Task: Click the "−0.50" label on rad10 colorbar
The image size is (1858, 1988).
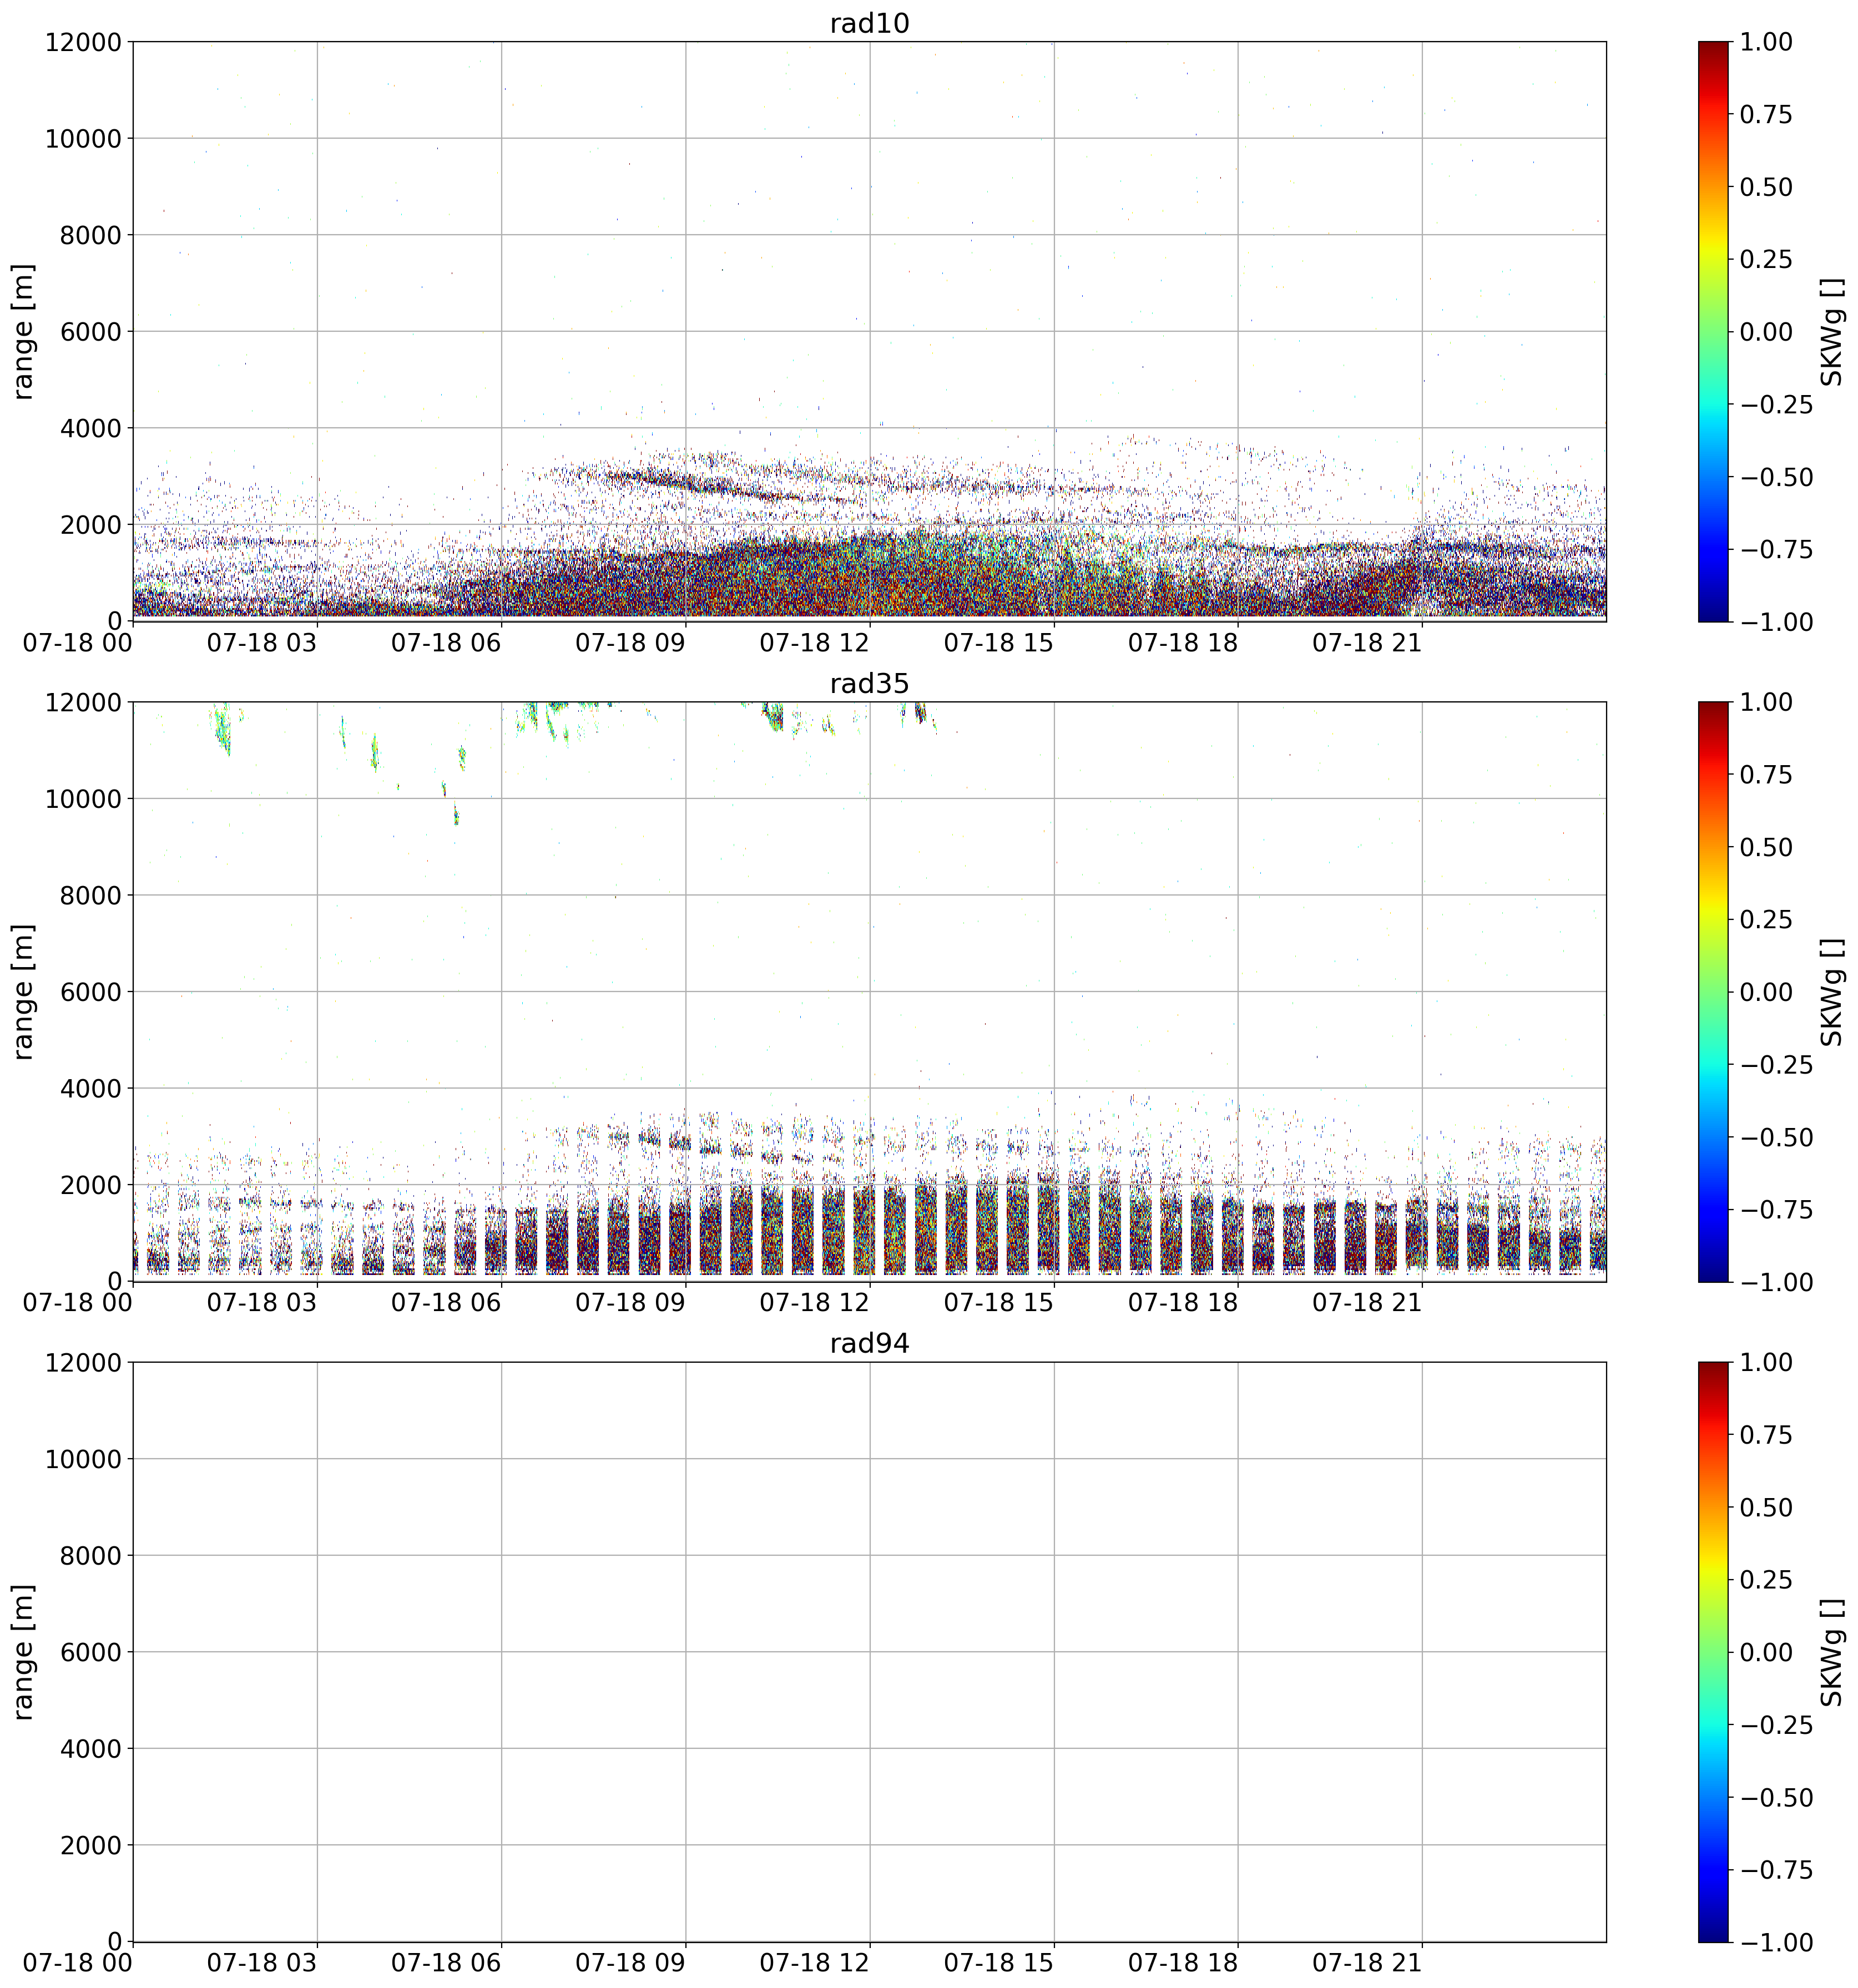Action: click(x=1776, y=477)
